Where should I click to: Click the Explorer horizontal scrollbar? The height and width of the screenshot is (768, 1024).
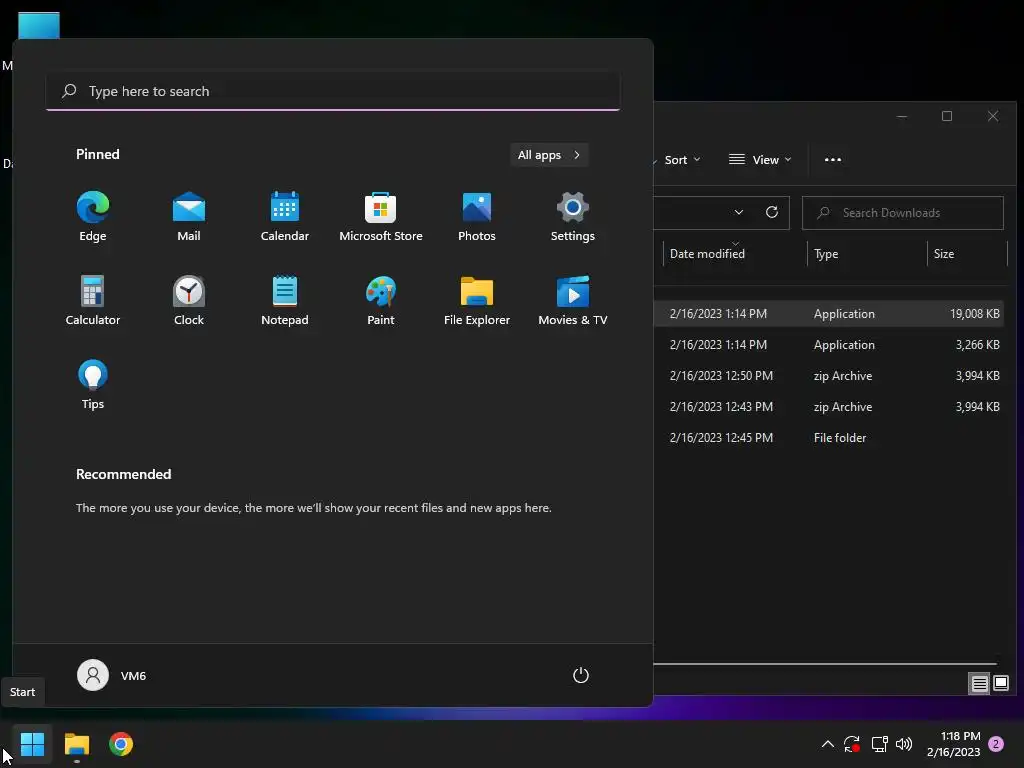click(825, 664)
